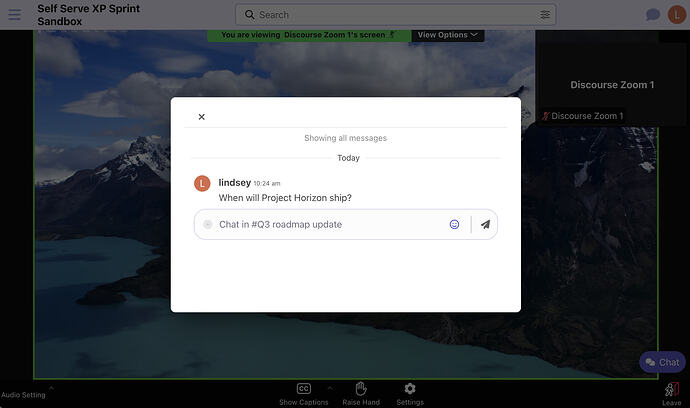Screen dimensions: 690x408
Task: Click the 'You are viewing' screen share banner
Action: (309, 35)
